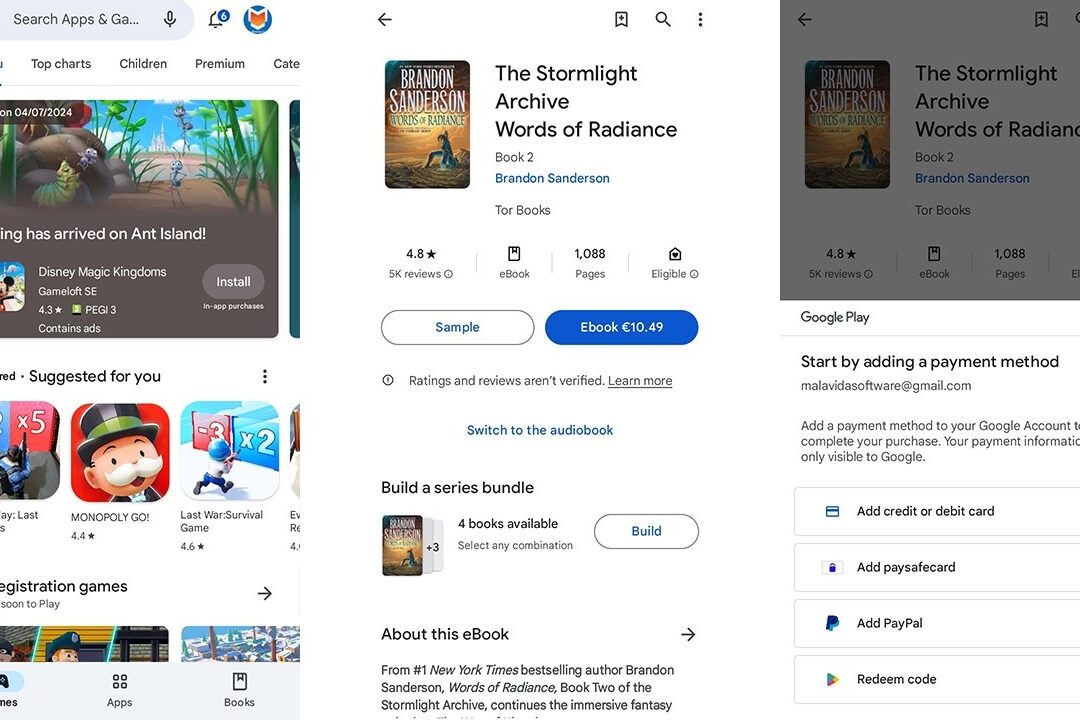Image resolution: width=1080 pixels, height=720 pixels.
Task: Switch to the audiobook
Action: coord(539,430)
